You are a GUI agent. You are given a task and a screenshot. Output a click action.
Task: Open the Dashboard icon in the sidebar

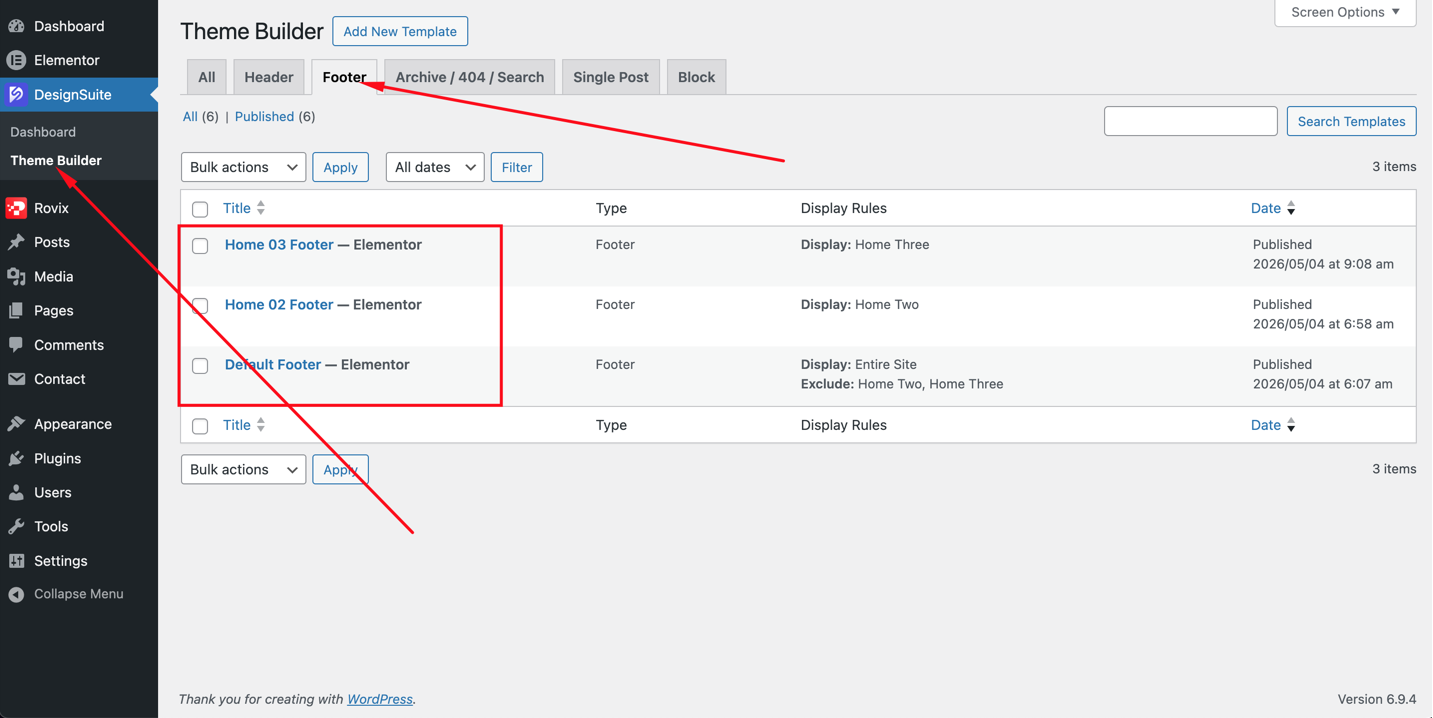[16, 26]
